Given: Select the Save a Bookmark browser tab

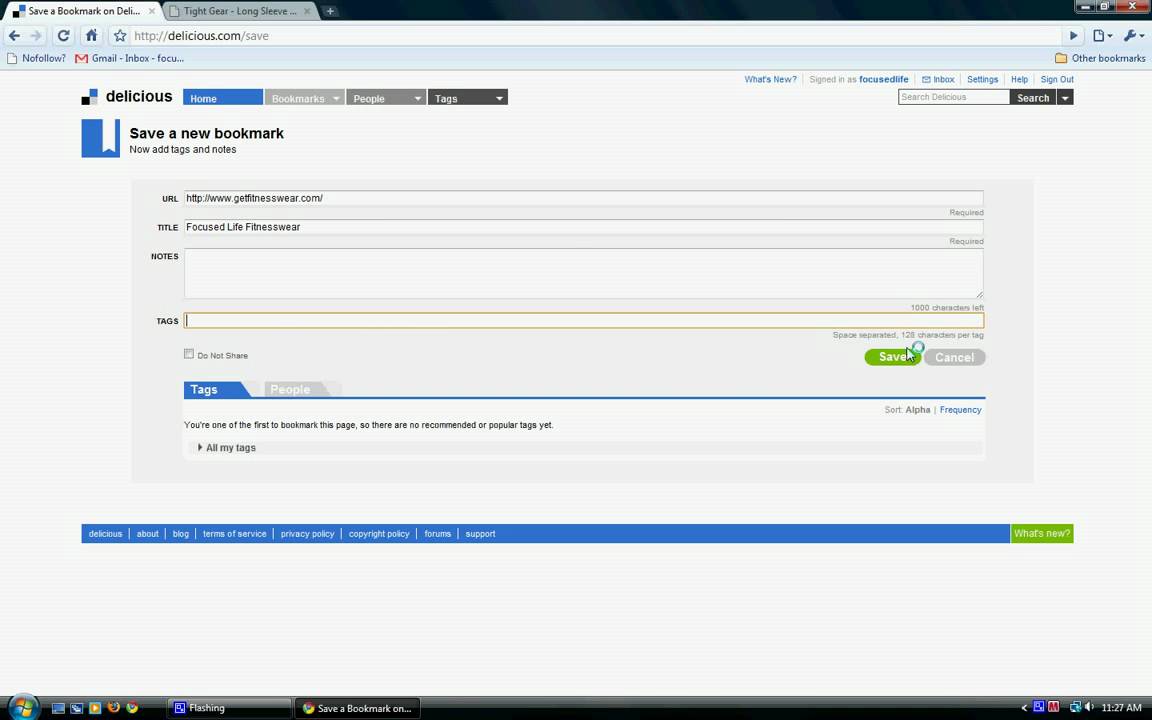Looking at the screenshot, I should (x=82, y=11).
